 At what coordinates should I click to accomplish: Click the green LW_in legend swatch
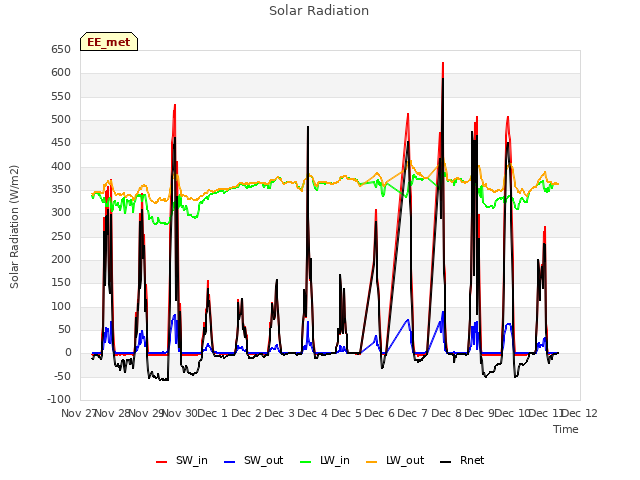pos(306,462)
